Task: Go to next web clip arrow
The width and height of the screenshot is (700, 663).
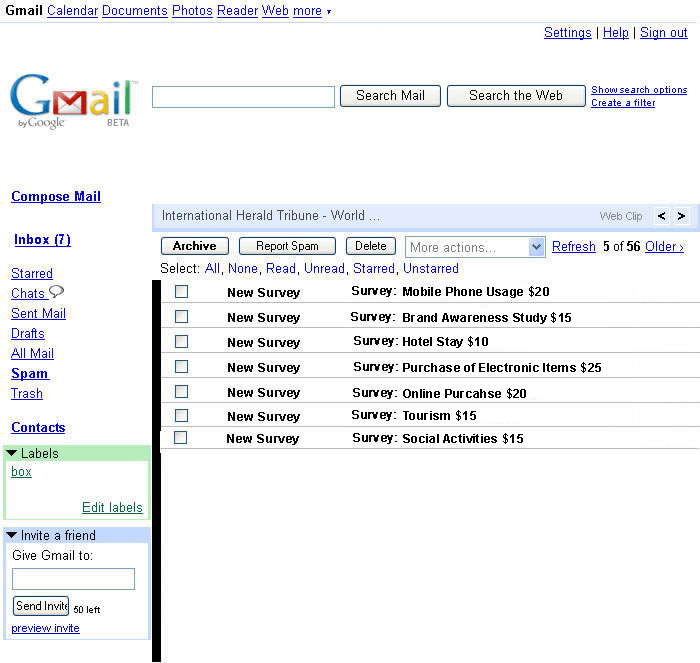Action: pos(681,216)
